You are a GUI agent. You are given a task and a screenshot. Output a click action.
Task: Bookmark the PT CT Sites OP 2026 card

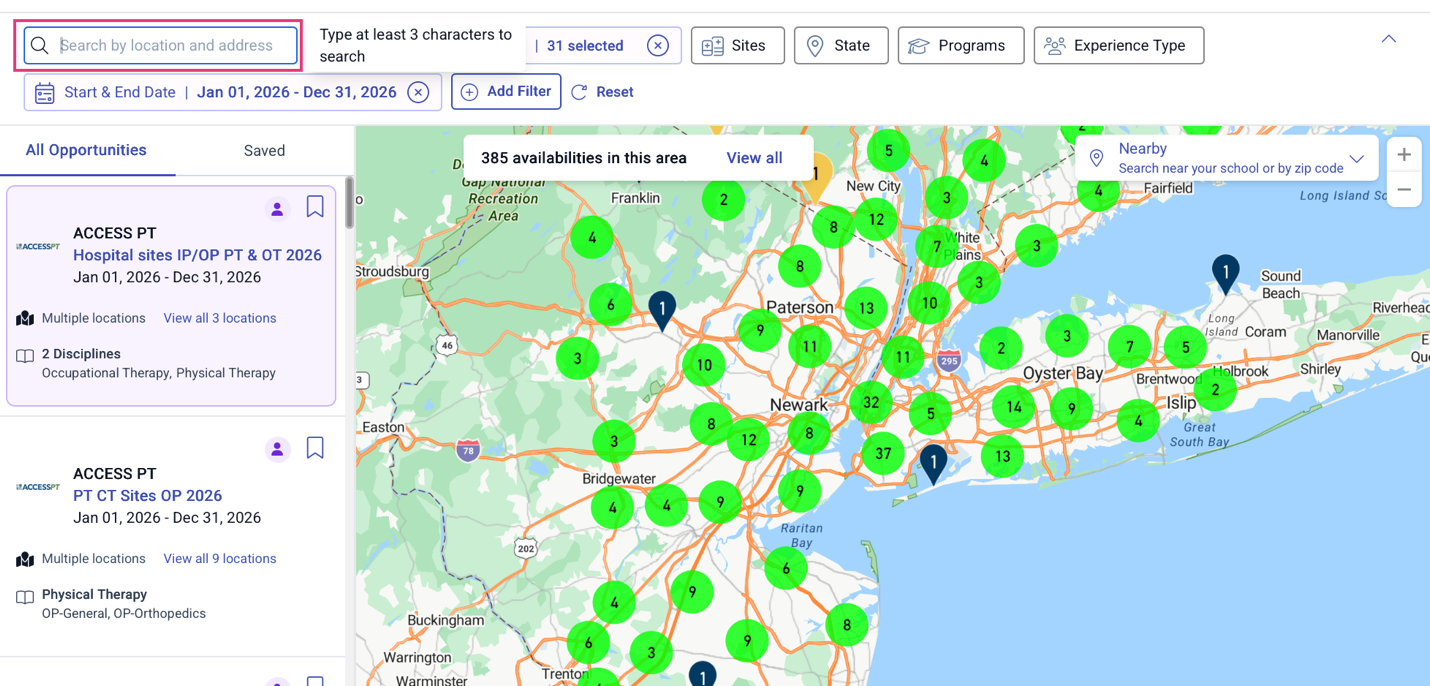tap(315, 448)
